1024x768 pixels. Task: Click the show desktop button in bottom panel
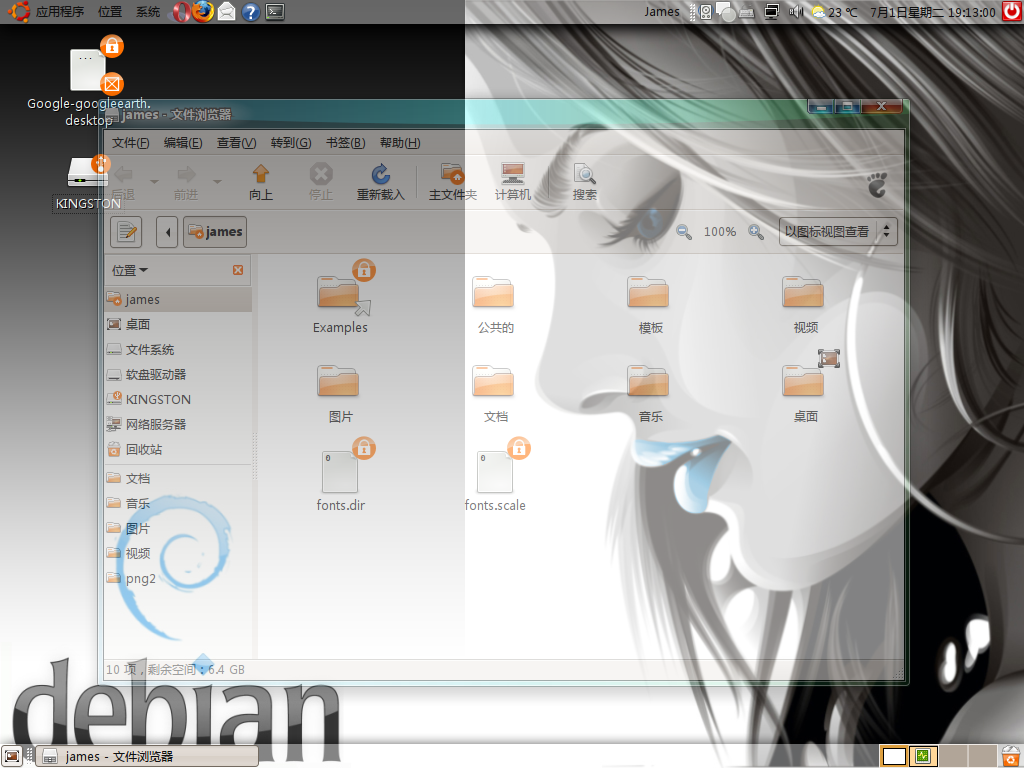(12, 756)
